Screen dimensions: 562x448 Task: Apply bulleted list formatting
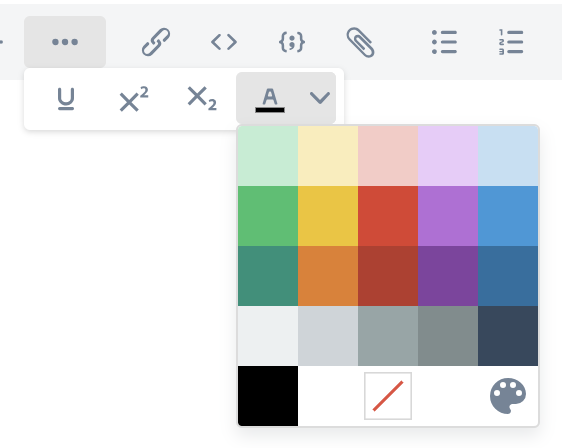coord(444,42)
